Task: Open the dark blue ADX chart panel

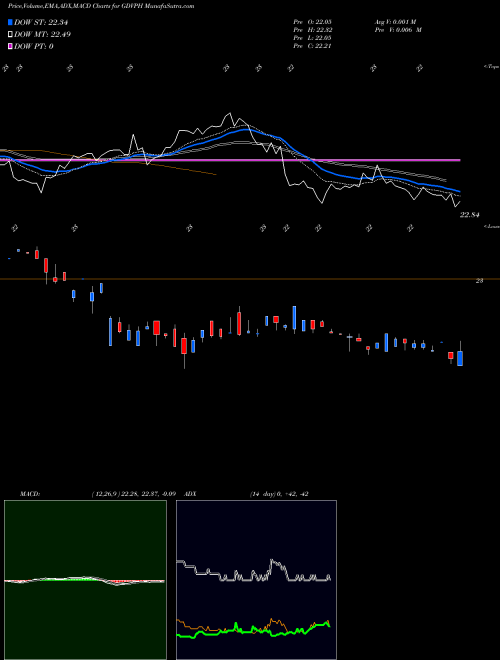Action: pos(256,580)
